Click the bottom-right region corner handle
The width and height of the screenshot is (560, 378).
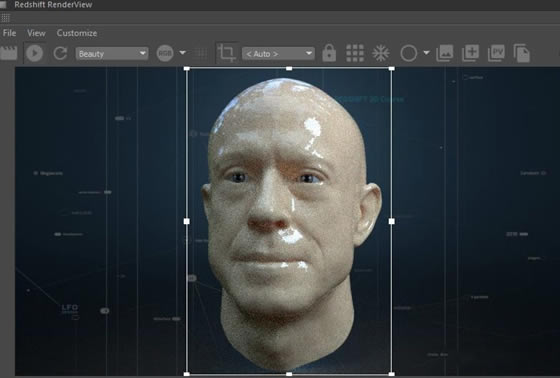coord(391,374)
